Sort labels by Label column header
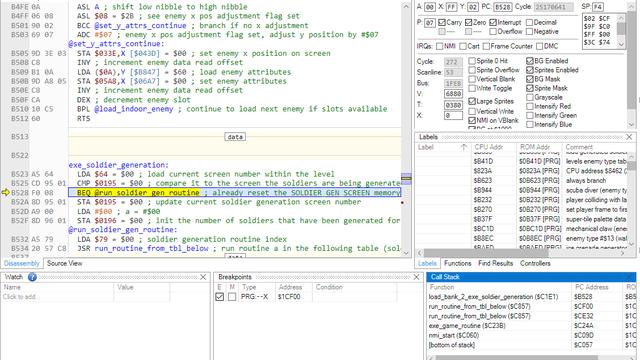640x360 pixels. [443, 147]
